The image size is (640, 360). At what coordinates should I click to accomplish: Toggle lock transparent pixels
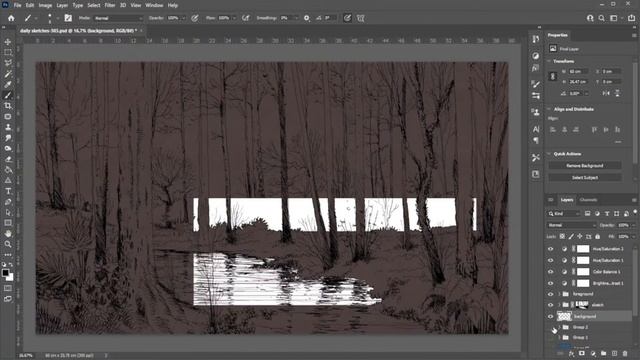pyautogui.click(x=562, y=236)
